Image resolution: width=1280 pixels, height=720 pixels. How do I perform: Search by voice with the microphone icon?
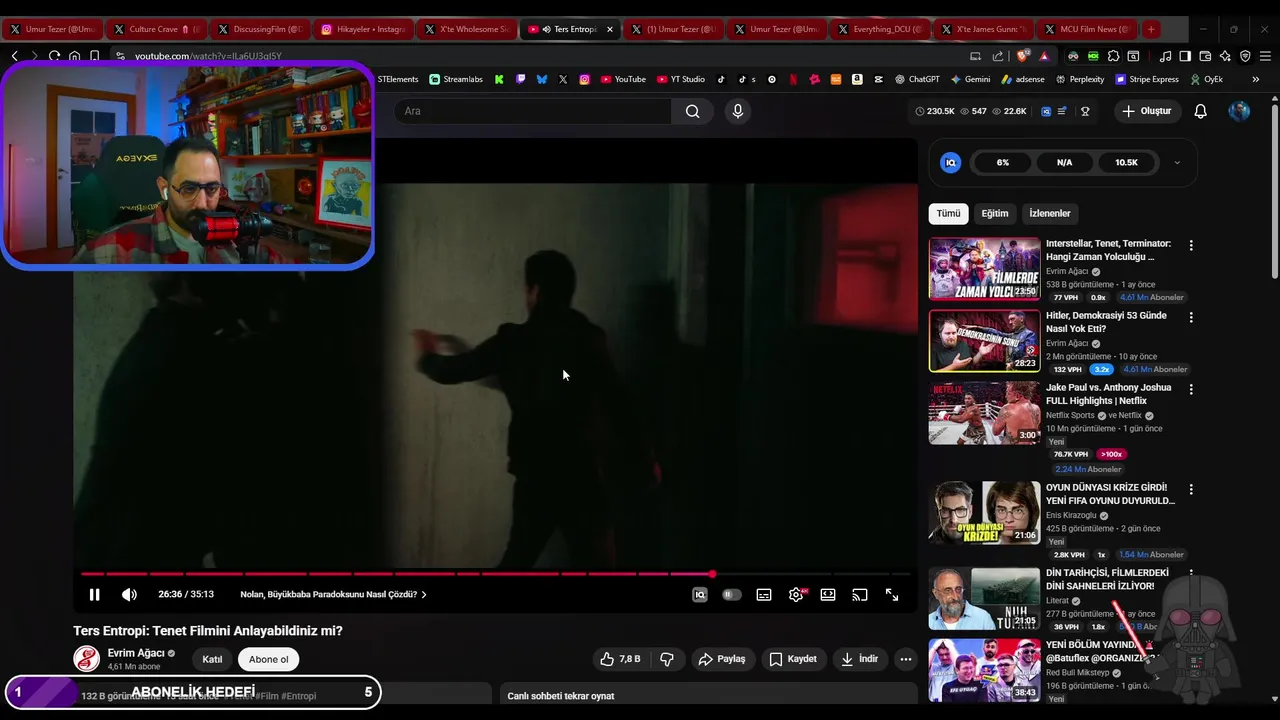(738, 111)
